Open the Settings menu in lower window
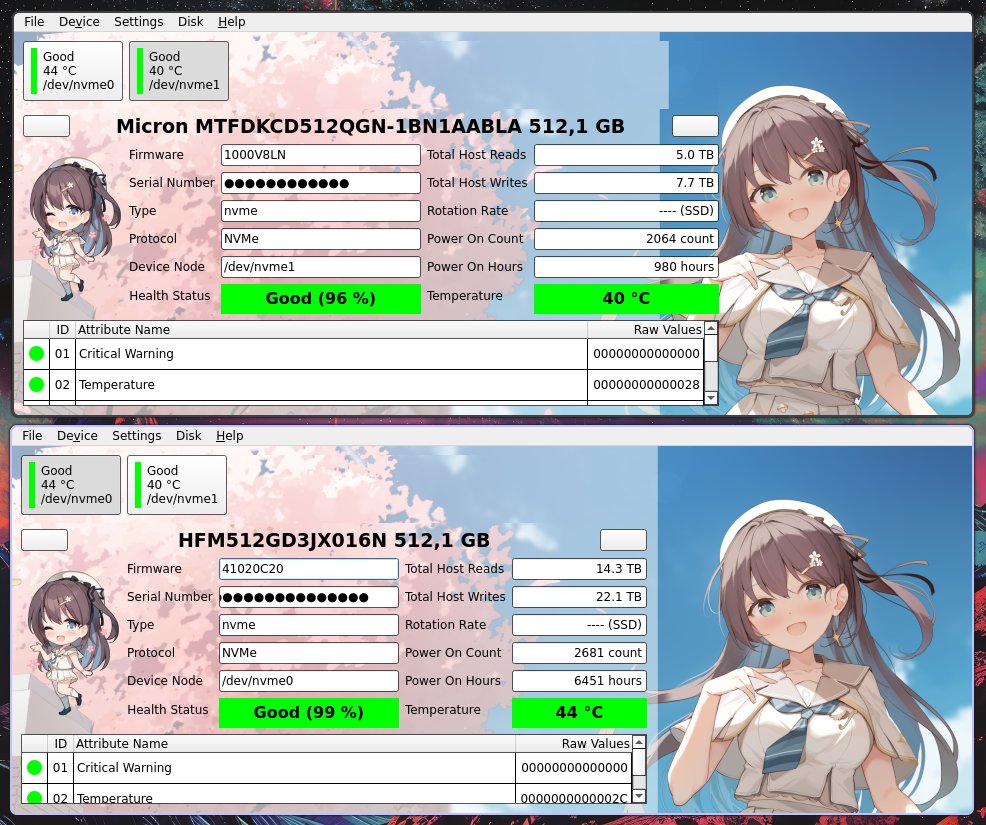The width and height of the screenshot is (986, 825). tap(136, 435)
